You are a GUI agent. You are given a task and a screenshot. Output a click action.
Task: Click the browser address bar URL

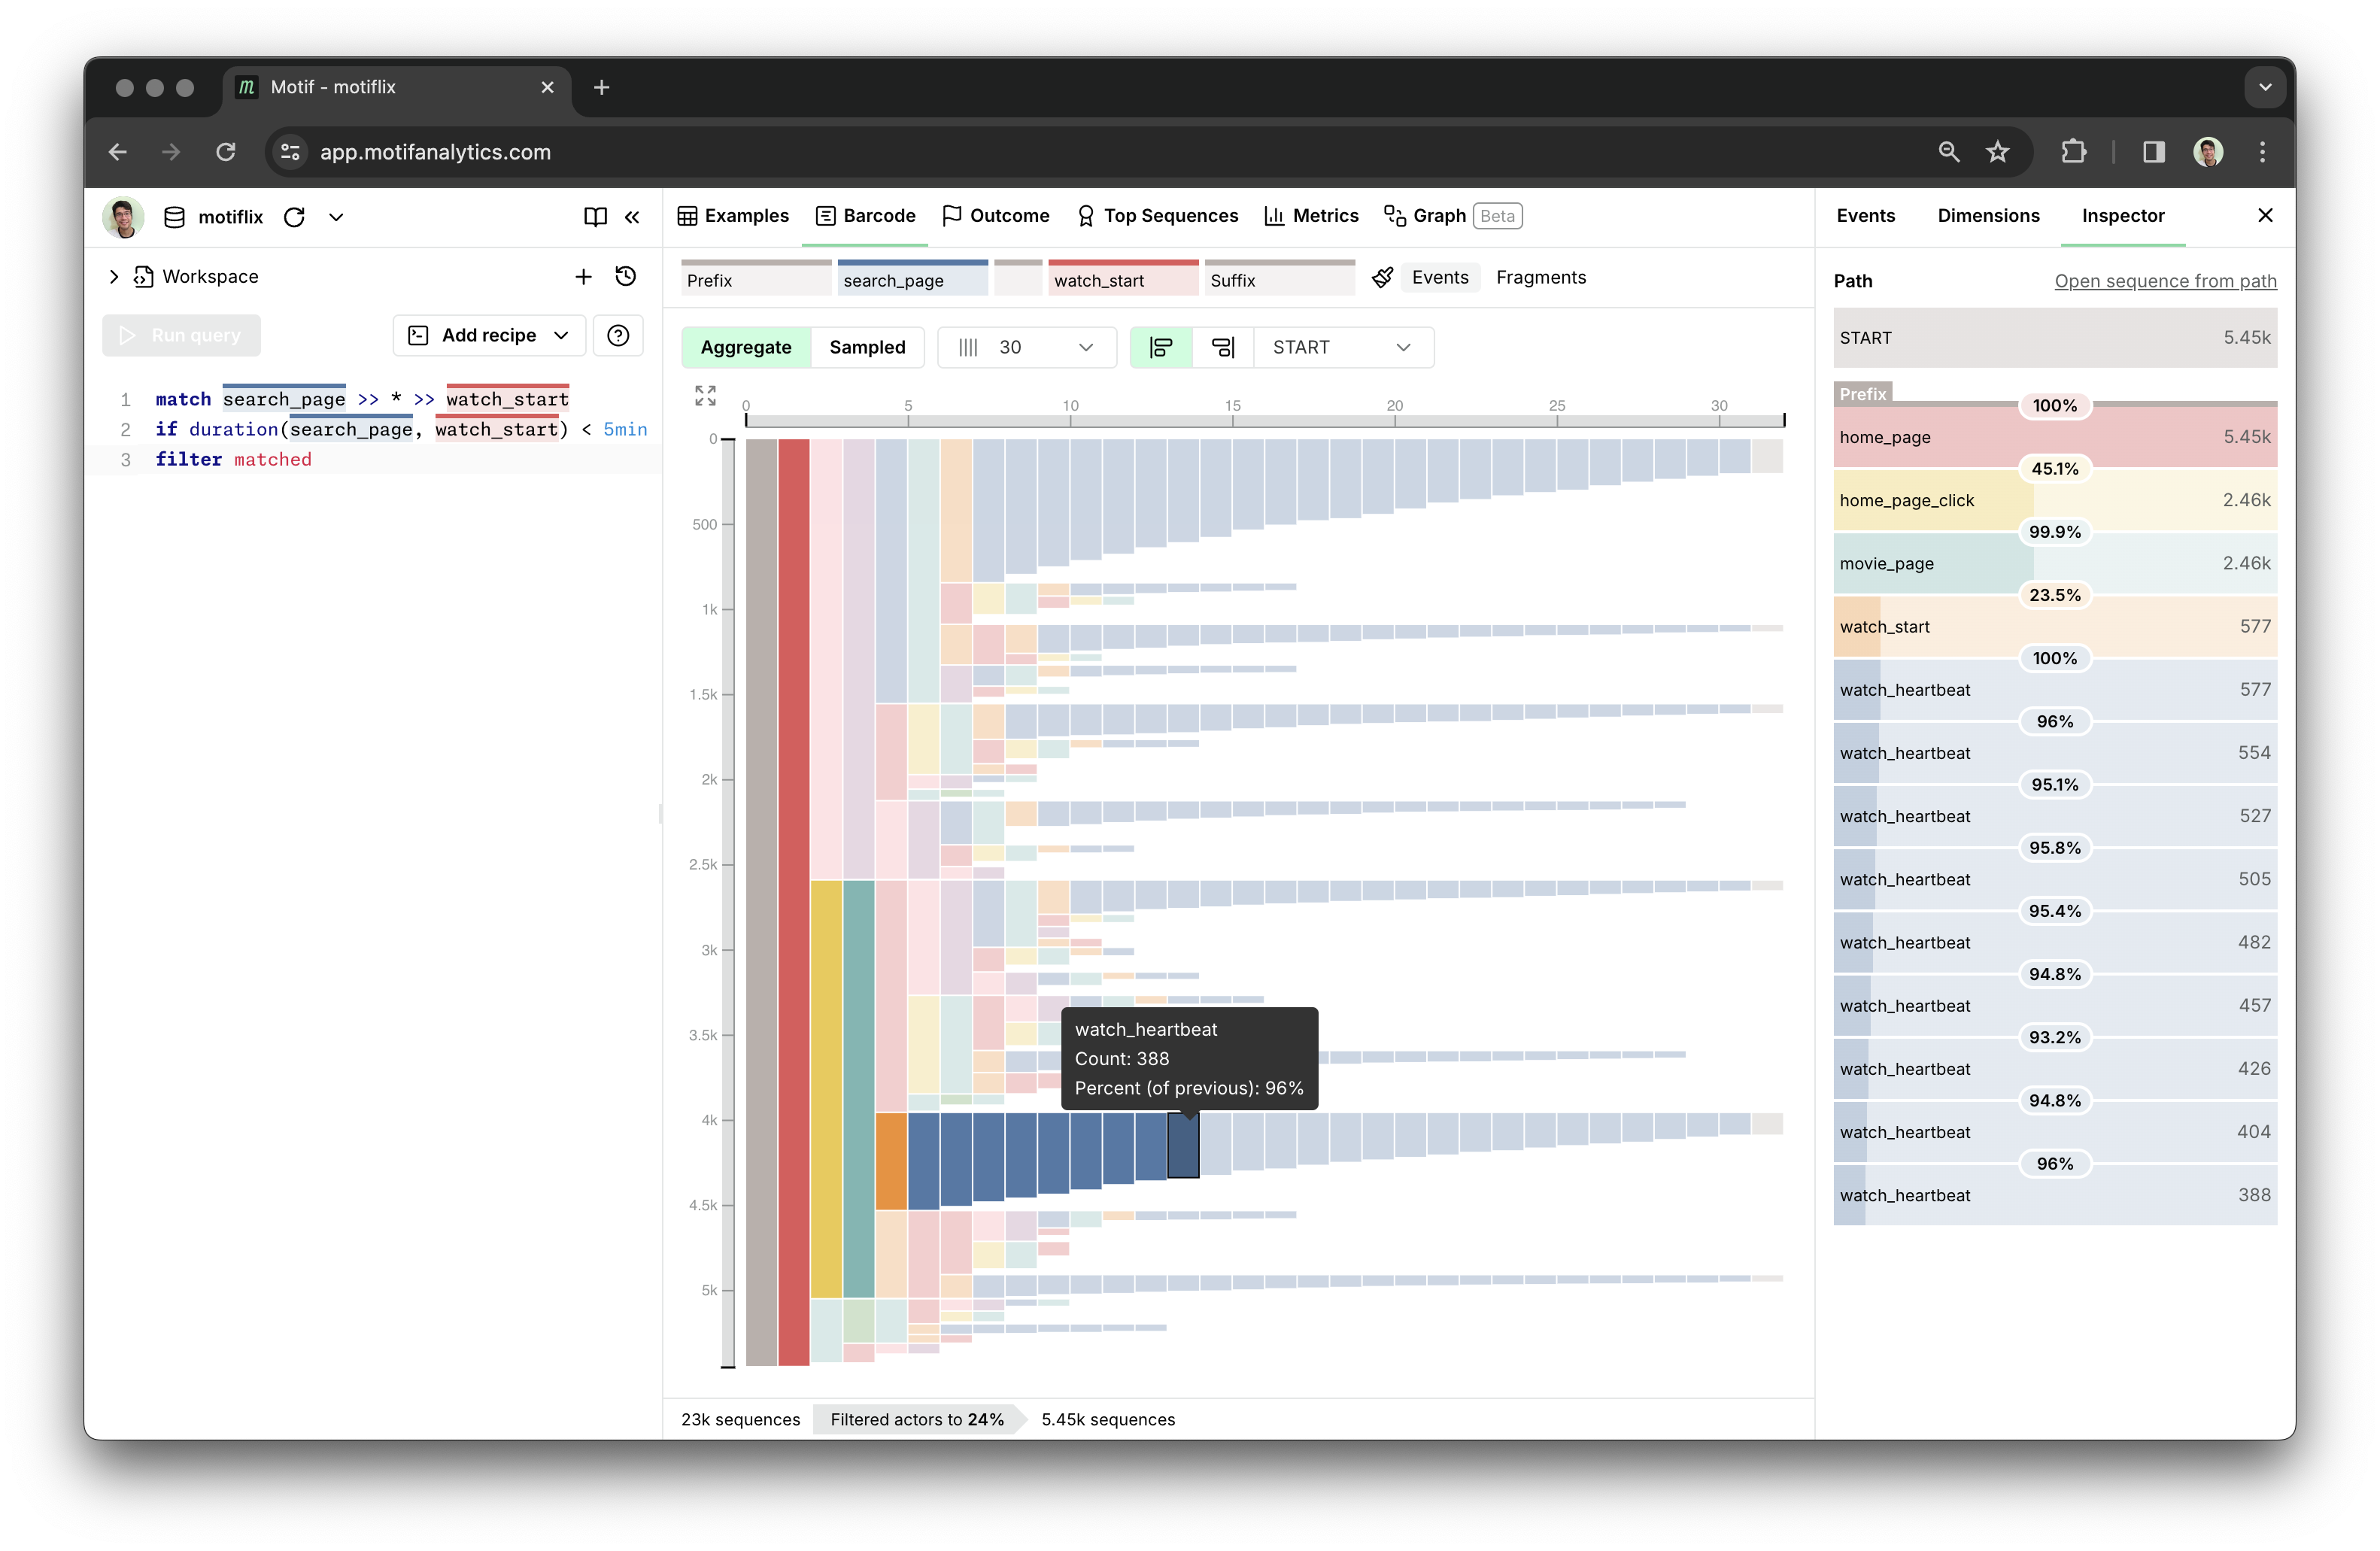435,152
